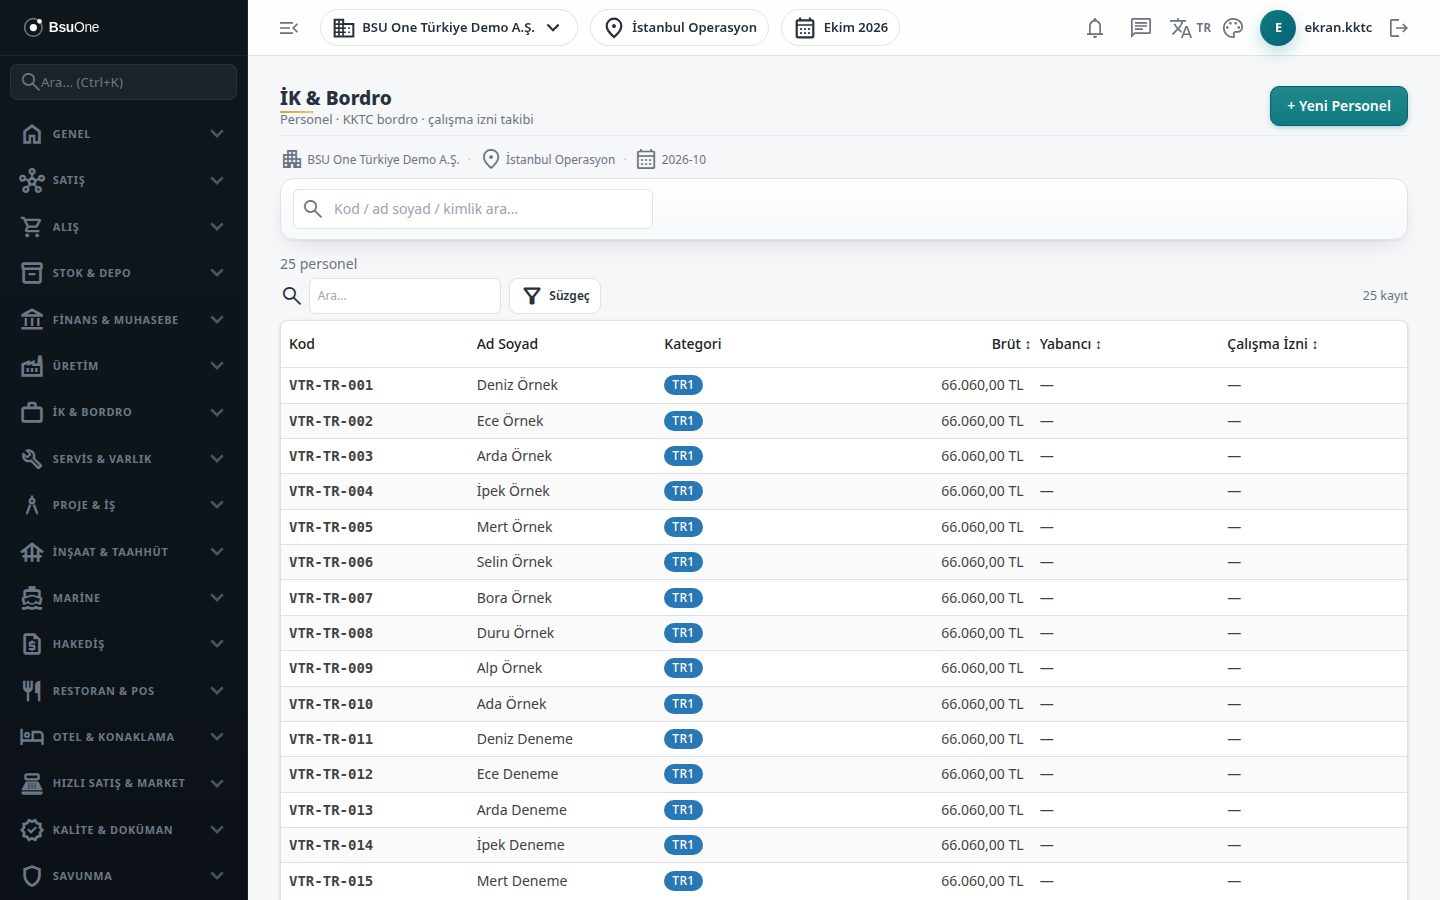Select the Savunma shield icon
This screenshot has width=1440, height=900.
coord(32,876)
